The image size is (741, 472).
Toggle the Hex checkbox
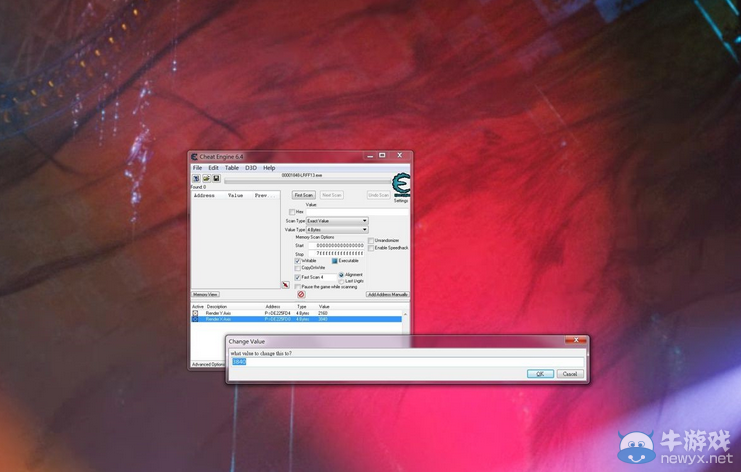(292, 212)
